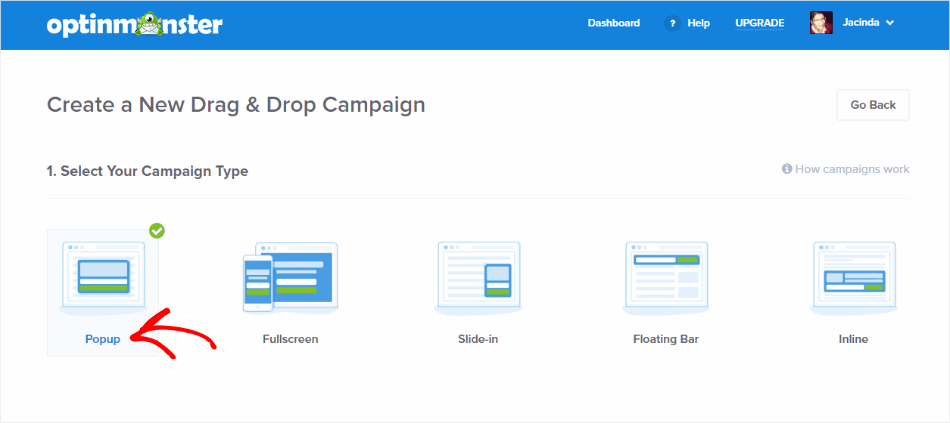
Task: Click the info icon beside How campaigns work
Action: (x=786, y=169)
